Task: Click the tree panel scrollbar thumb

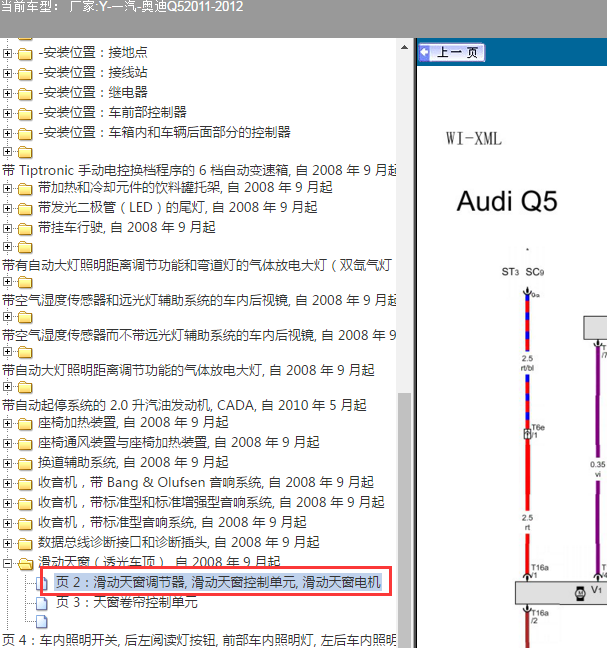Action: coord(404,519)
